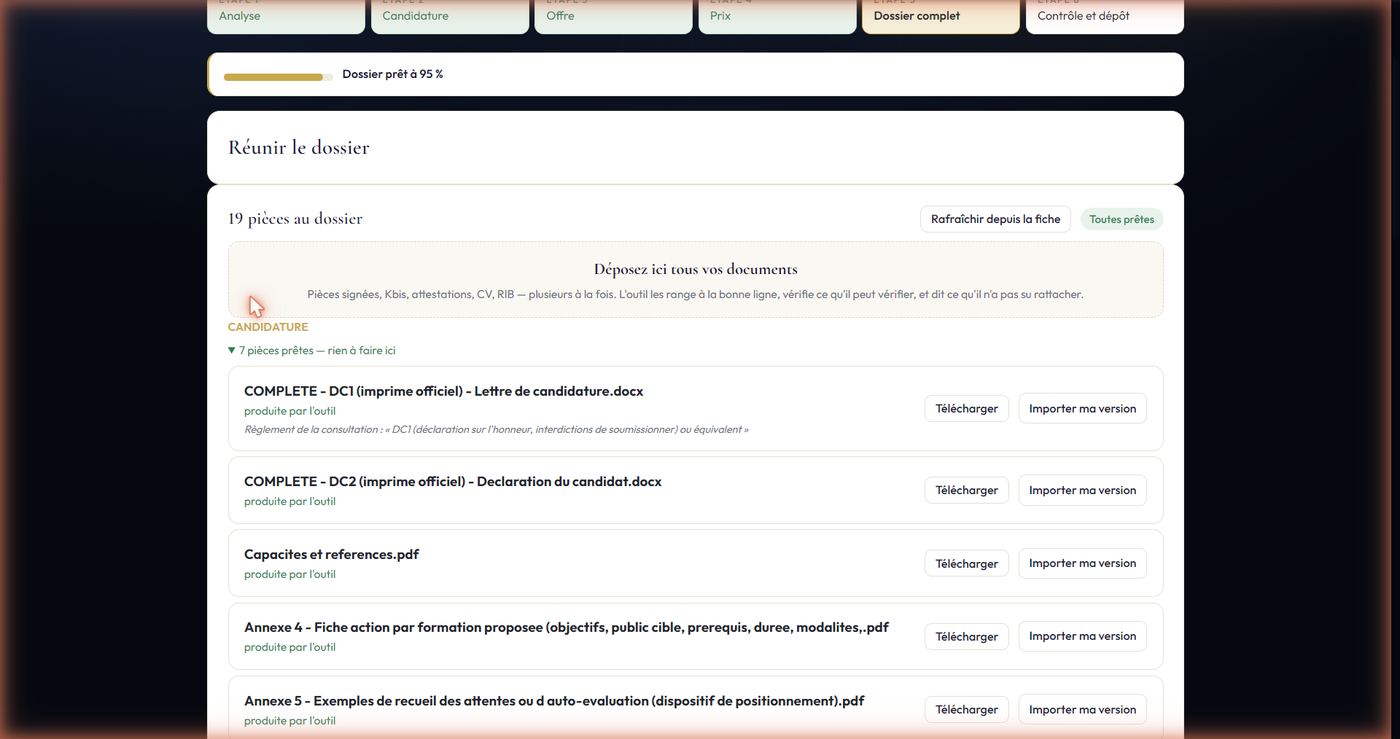Download the DC1 Lettre de candidature file

coord(967,408)
